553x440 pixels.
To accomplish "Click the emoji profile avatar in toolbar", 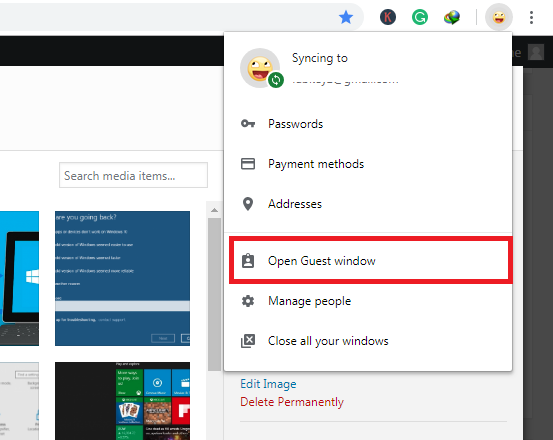I will tap(499, 17).
